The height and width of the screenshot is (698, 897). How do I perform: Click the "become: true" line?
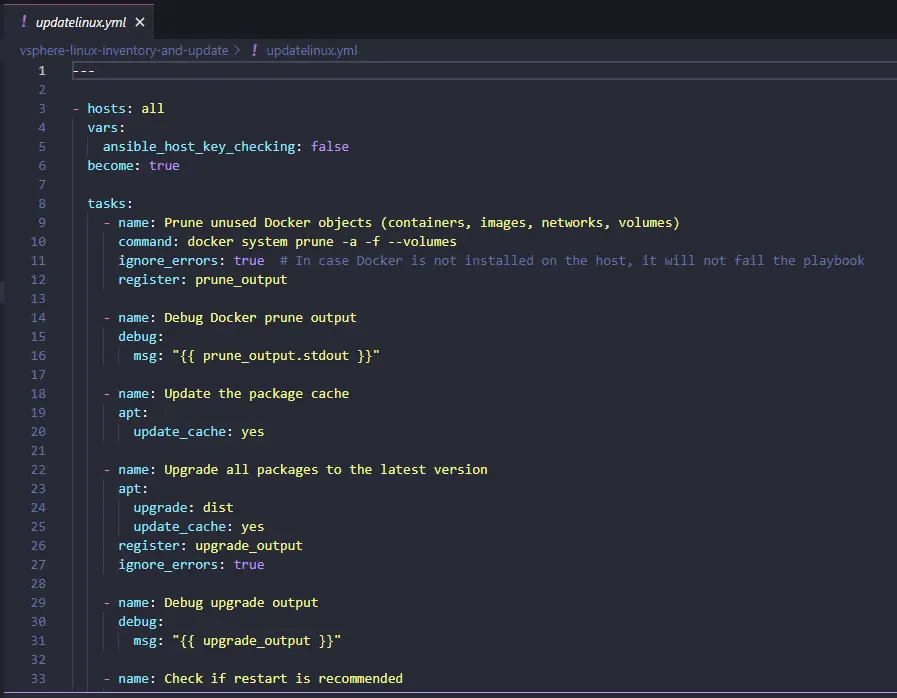coord(133,166)
